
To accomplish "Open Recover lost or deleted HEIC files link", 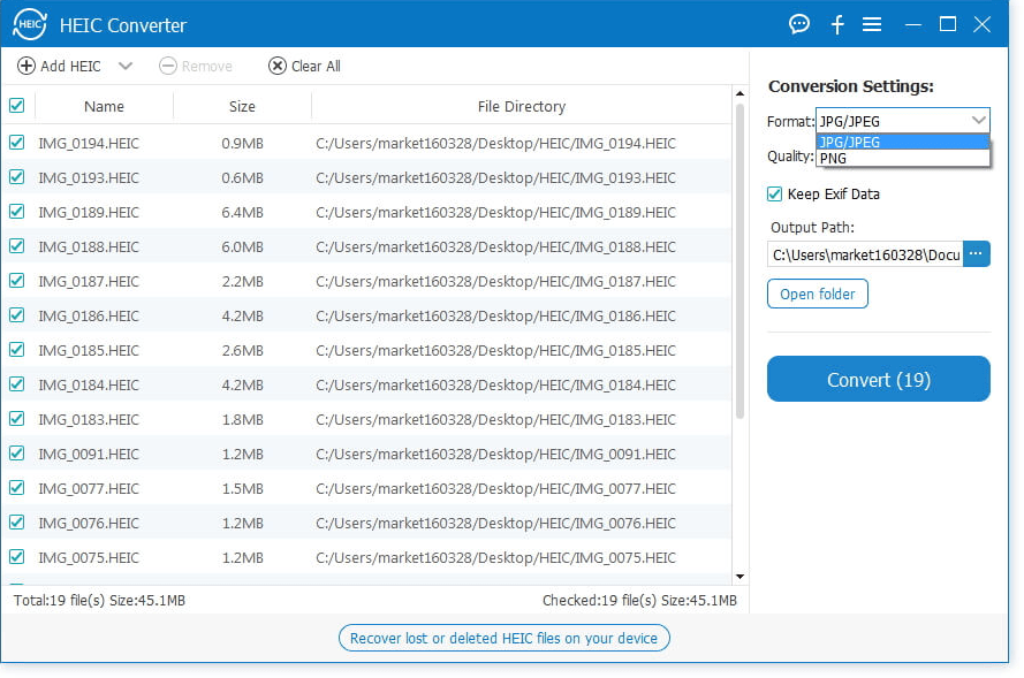I will [504, 638].
